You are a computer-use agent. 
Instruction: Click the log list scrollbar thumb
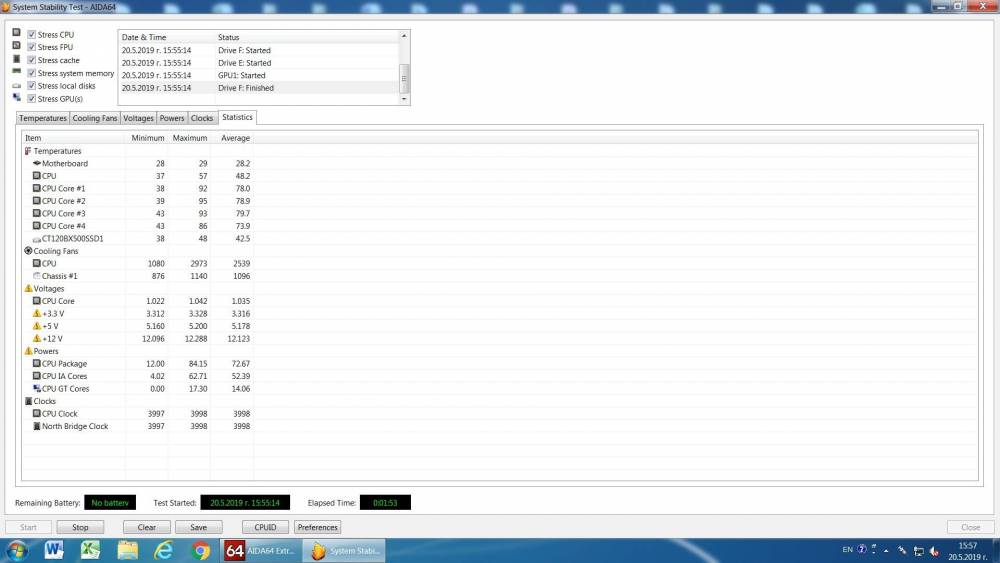click(403, 78)
